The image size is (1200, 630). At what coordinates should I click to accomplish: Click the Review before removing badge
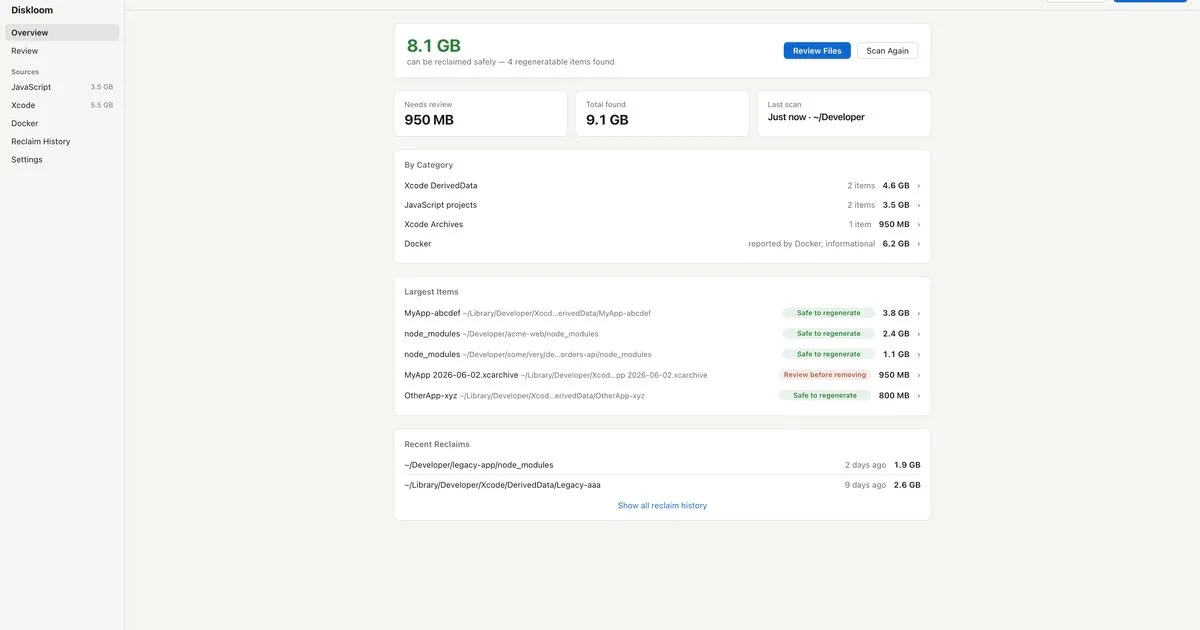[825, 375]
